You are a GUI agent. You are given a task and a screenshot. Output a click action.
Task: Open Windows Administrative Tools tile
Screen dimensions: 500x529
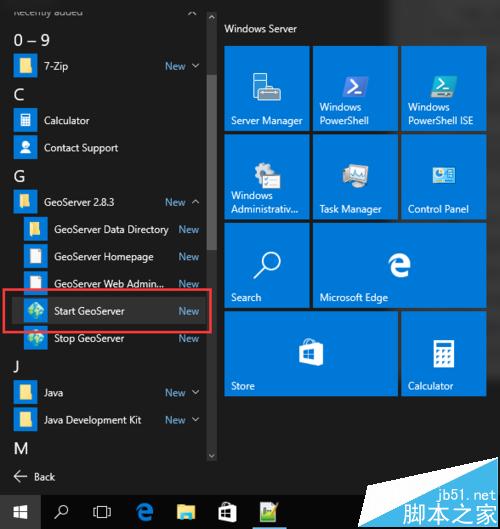point(267,177)
